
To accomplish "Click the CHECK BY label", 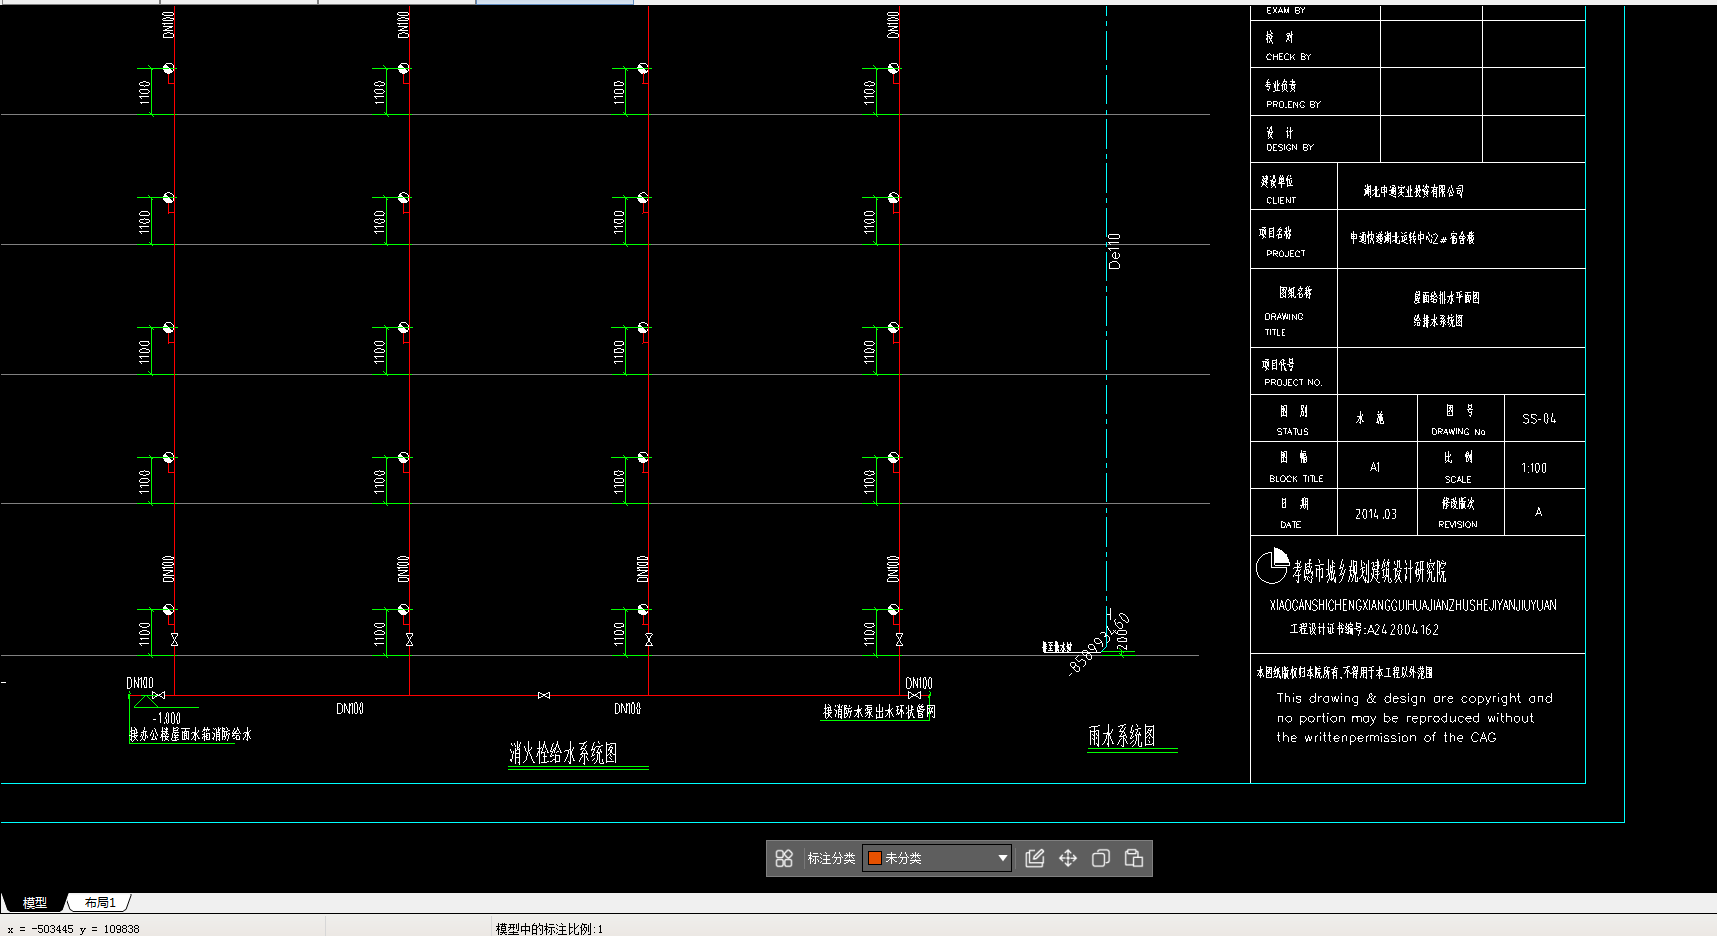I will tap(1288, 57).
